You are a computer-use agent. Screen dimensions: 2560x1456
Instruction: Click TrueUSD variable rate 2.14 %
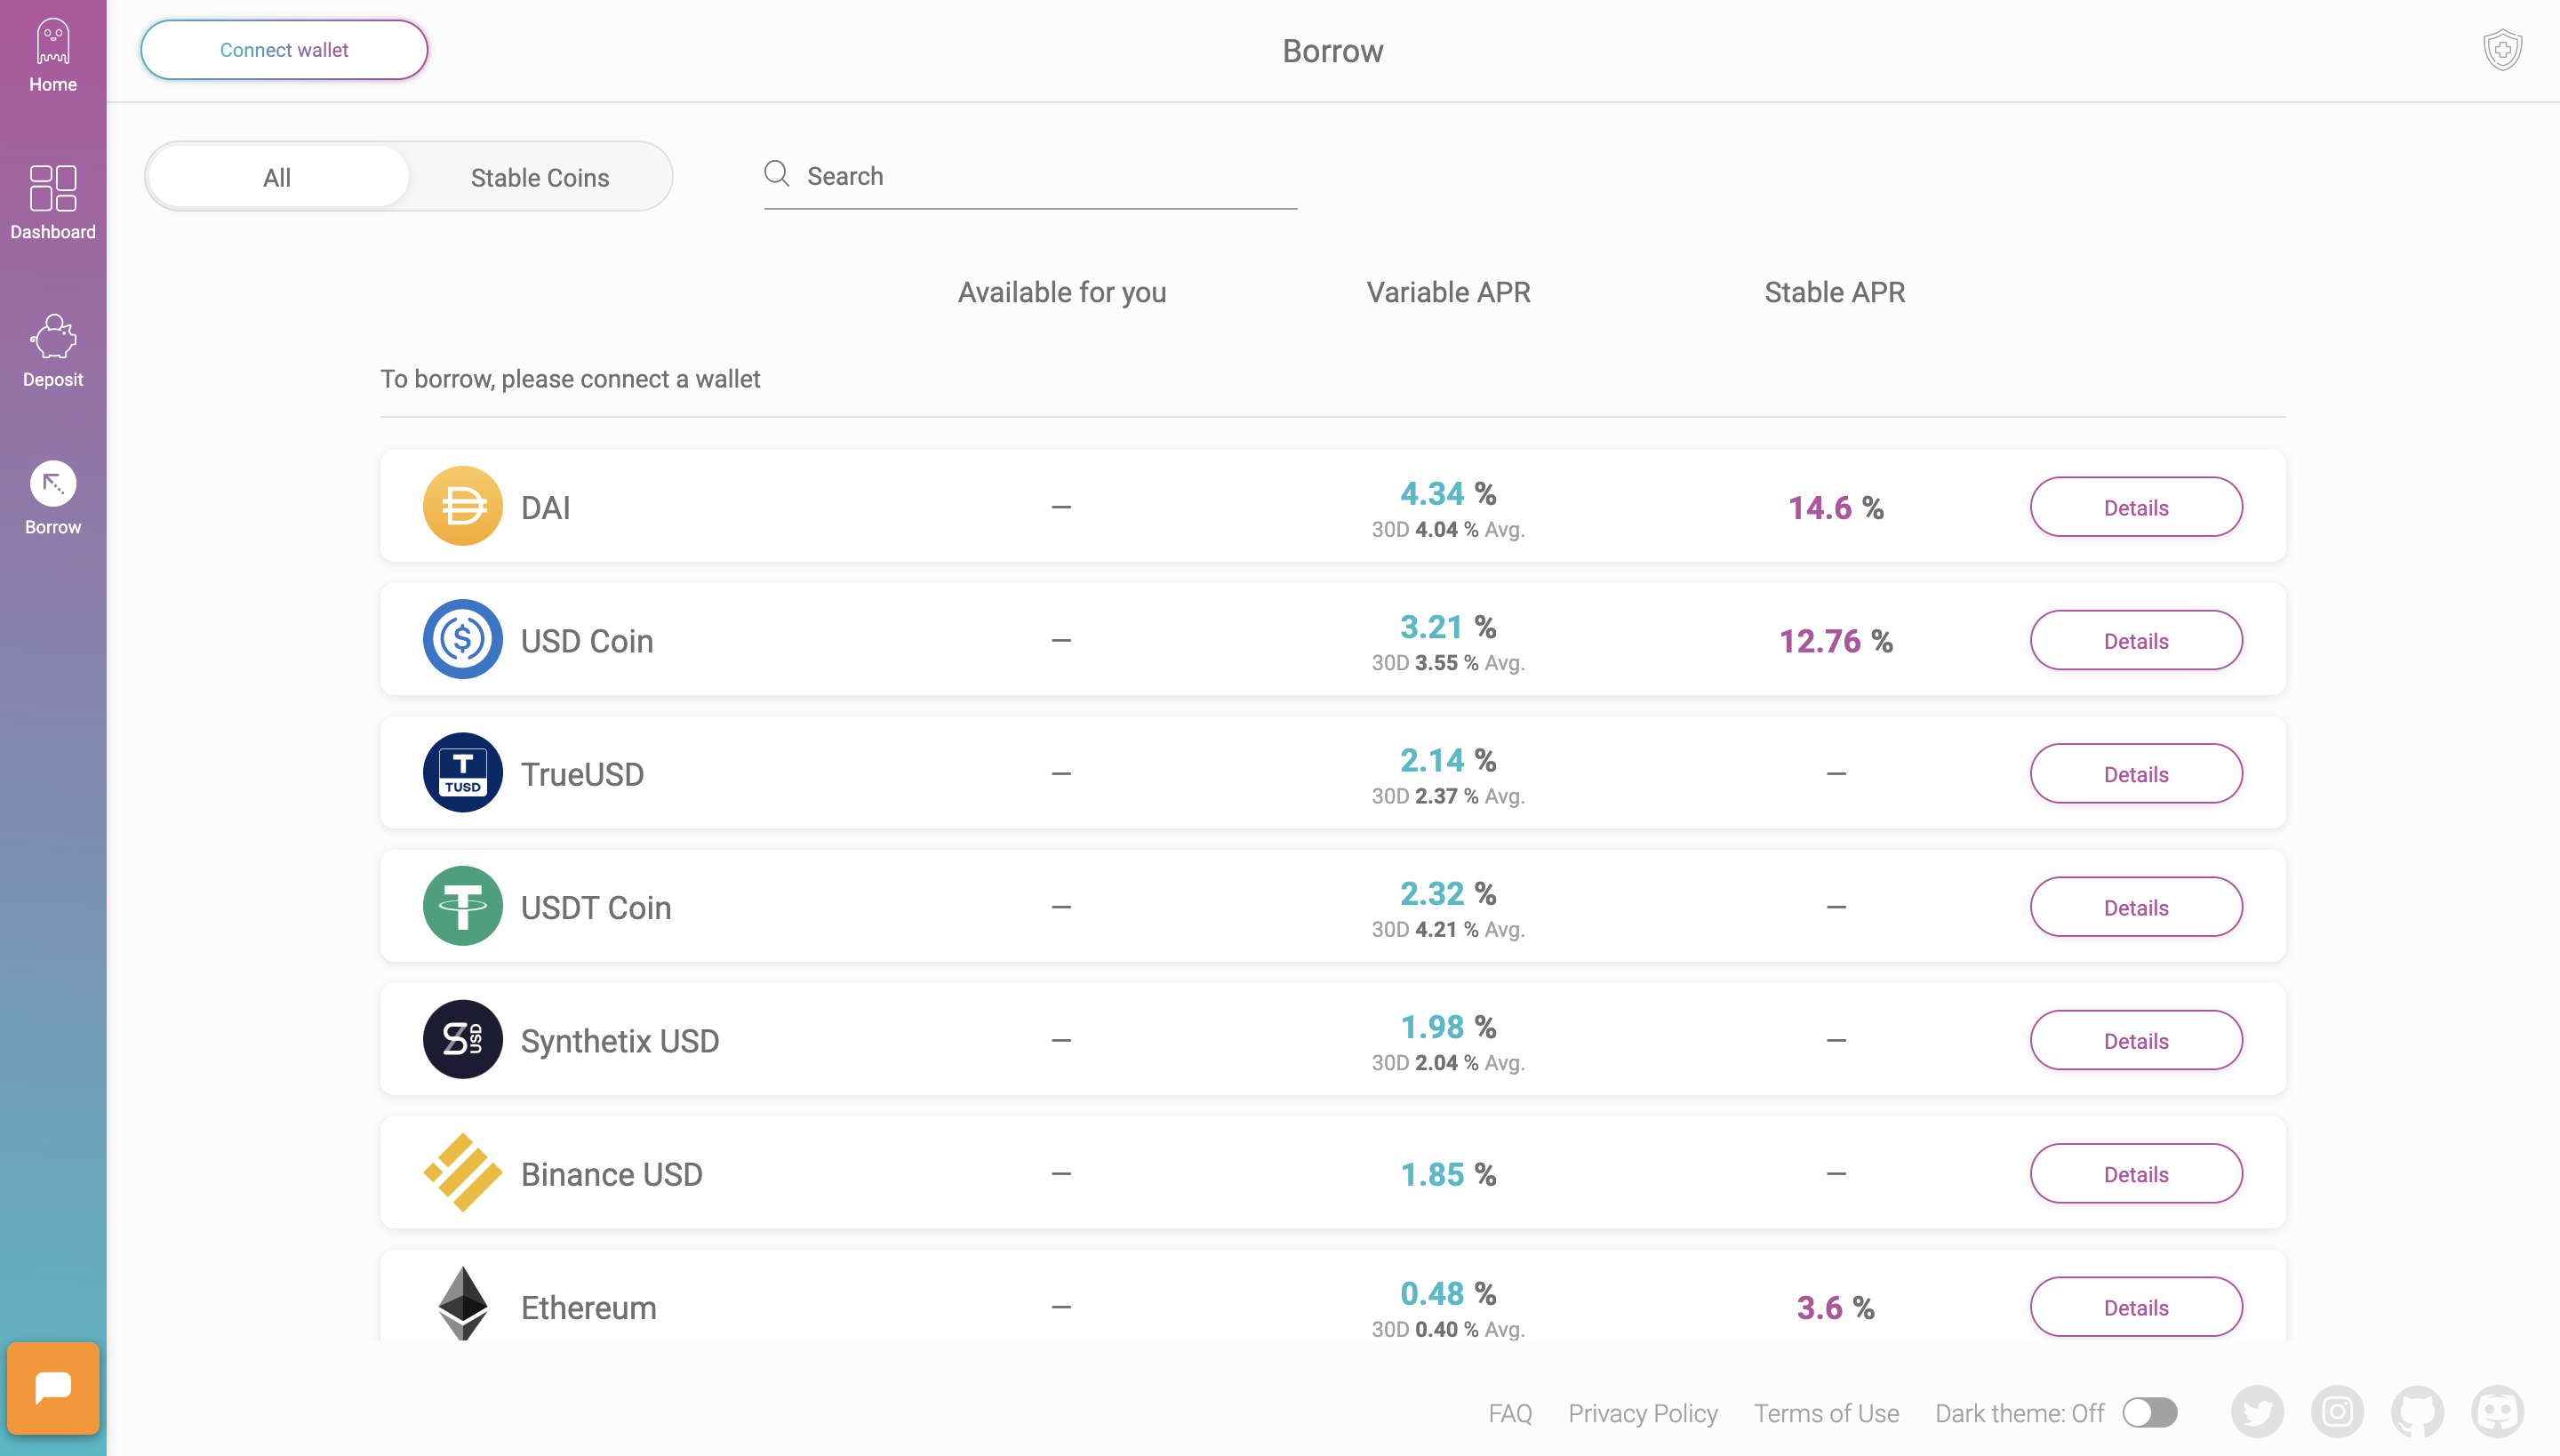1448,760
